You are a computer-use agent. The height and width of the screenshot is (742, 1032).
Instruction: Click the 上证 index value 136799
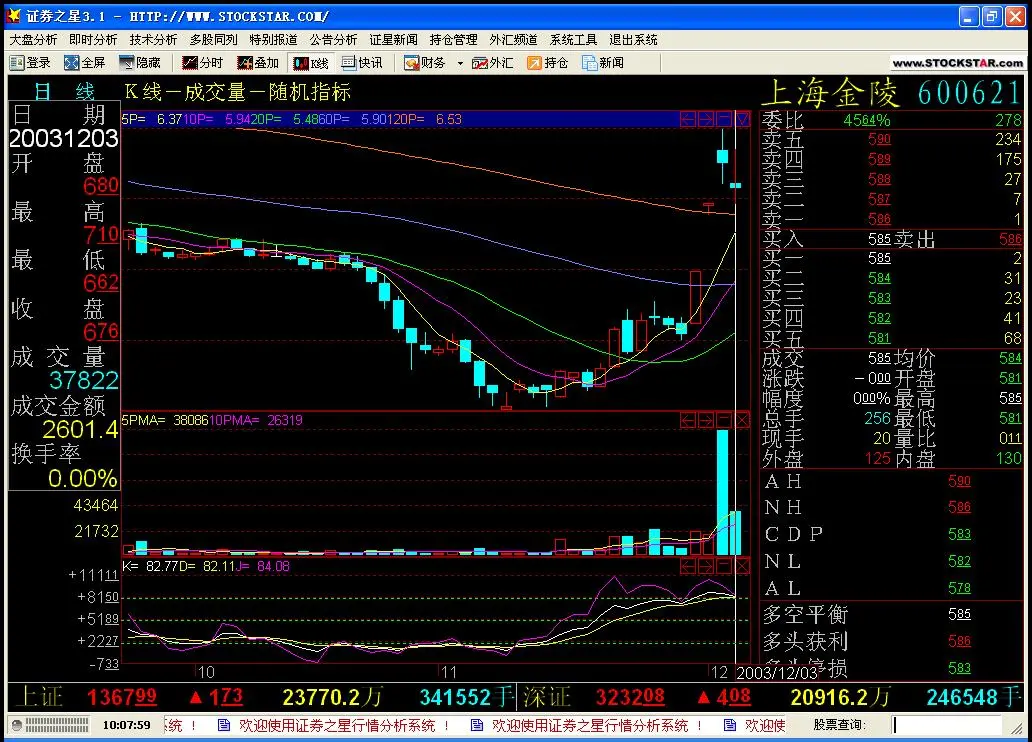122,697
